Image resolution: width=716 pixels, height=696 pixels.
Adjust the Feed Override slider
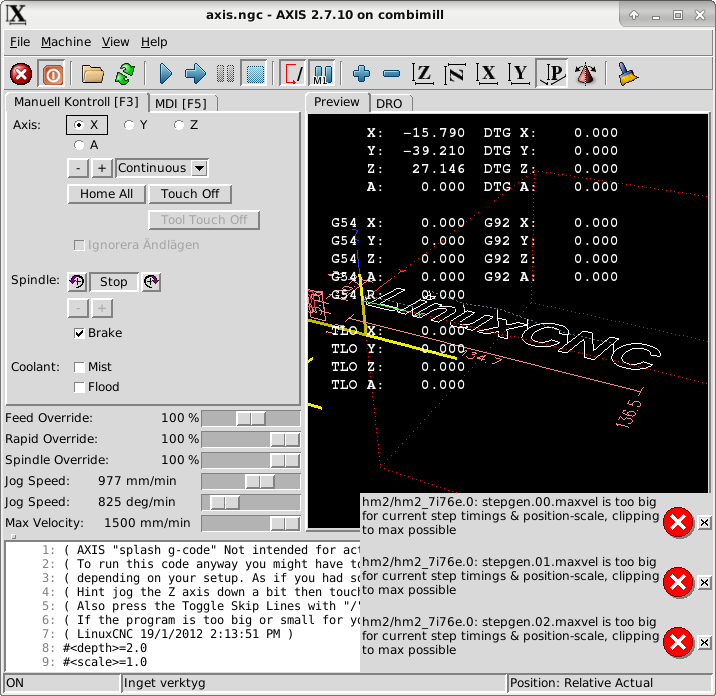(x=251, y=418)
